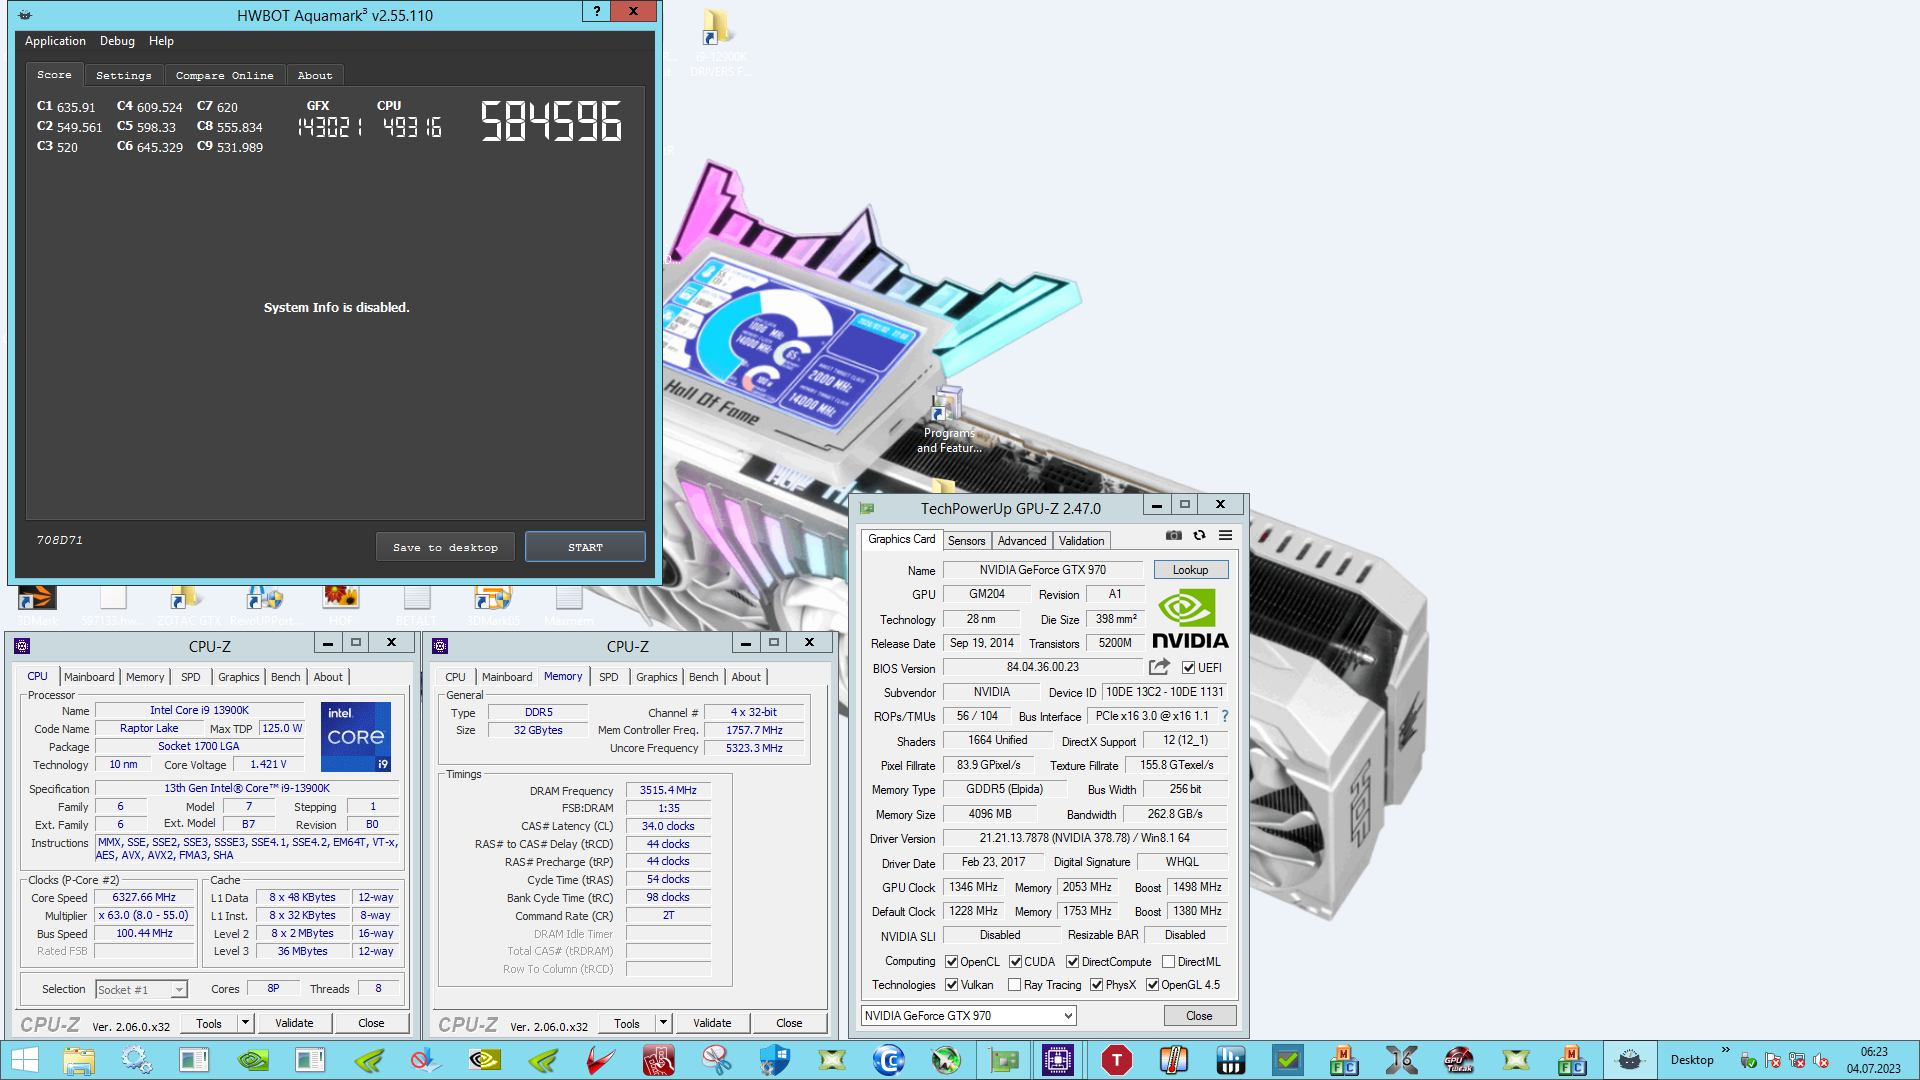Open File Explorer from the taskbar
Screen dimensions: 1920x1080
pyautogui.click(x=79, y=1060)
